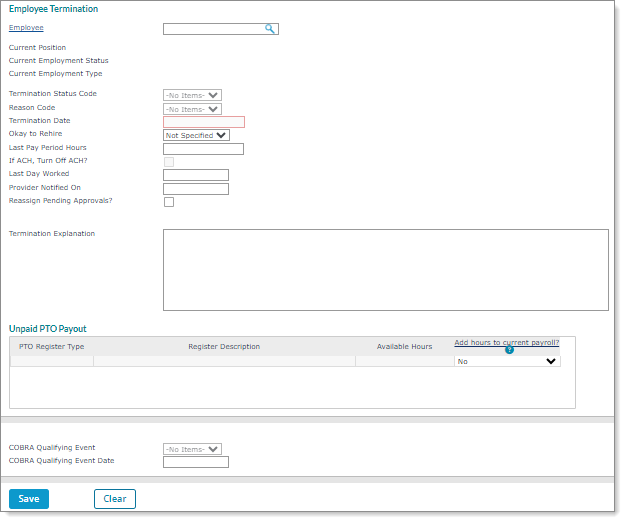Image resolution: width=625 pixels, height=522 pixels.
Task: Click the Add hours to current payroll link
Action: [x=506, y=342]
